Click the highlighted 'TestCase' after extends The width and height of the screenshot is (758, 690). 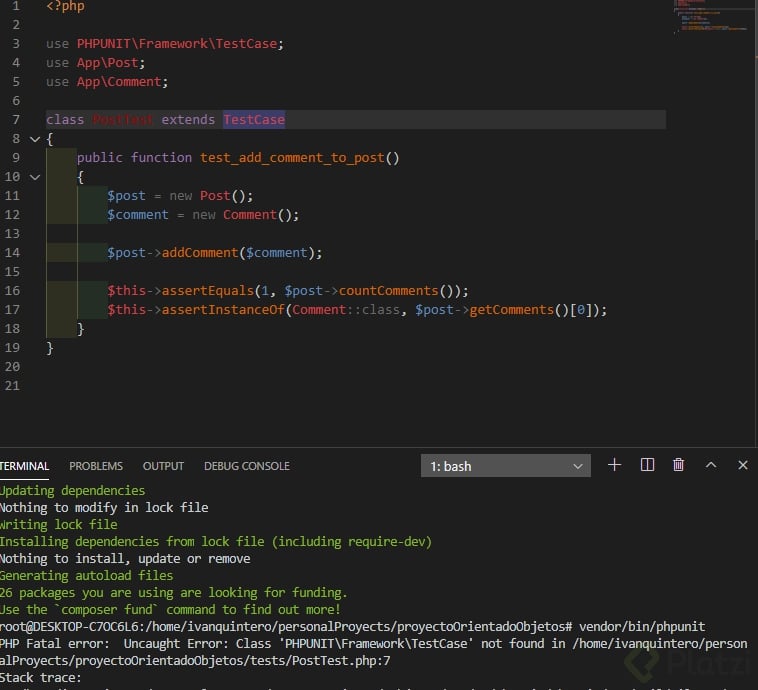(254, 120)
